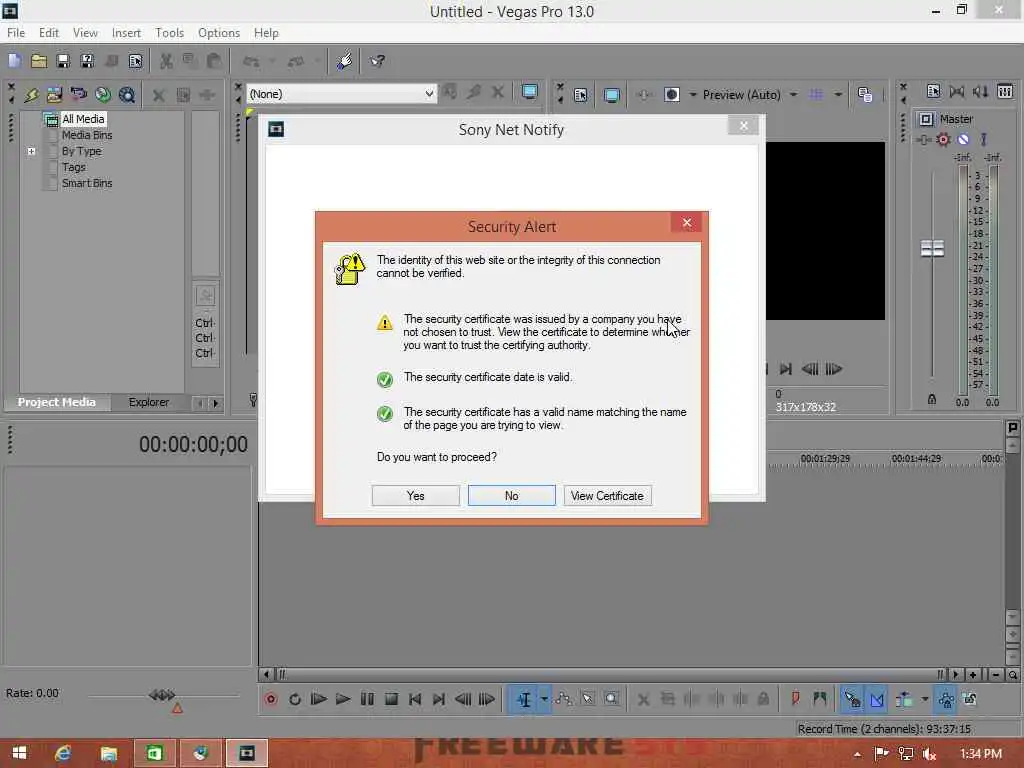Select the Envelope Edit tool
Viewport: 1024px width, 768px height.
564,699
